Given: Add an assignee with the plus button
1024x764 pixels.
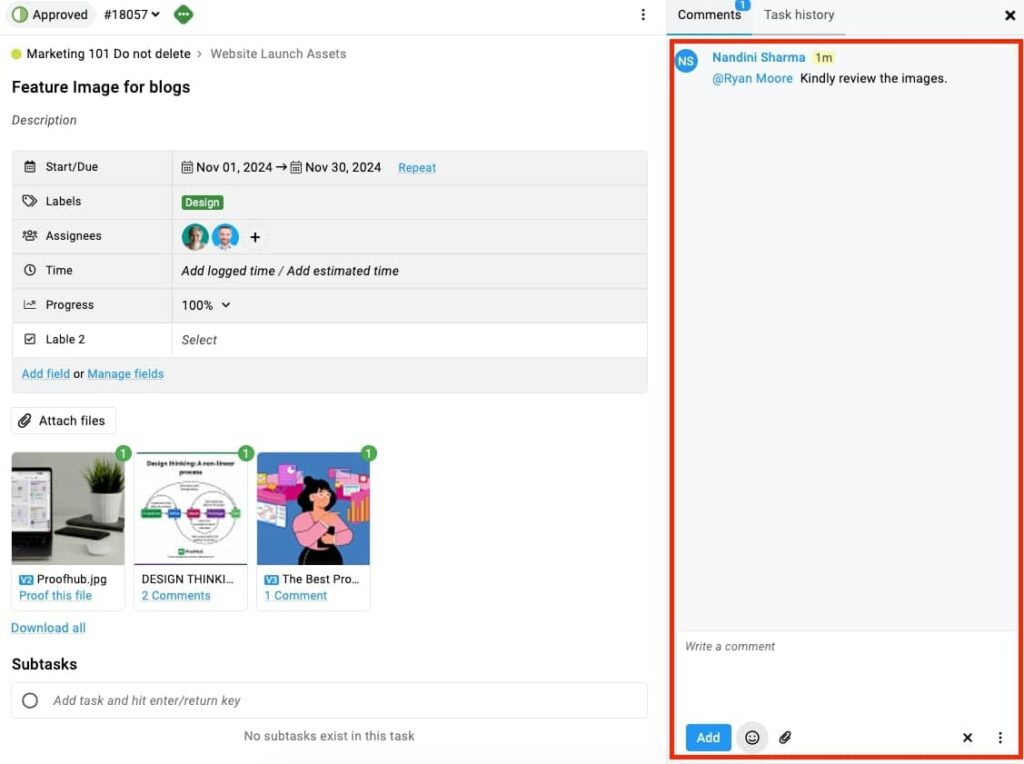Looking at the screenshot, I should [255, 237].
